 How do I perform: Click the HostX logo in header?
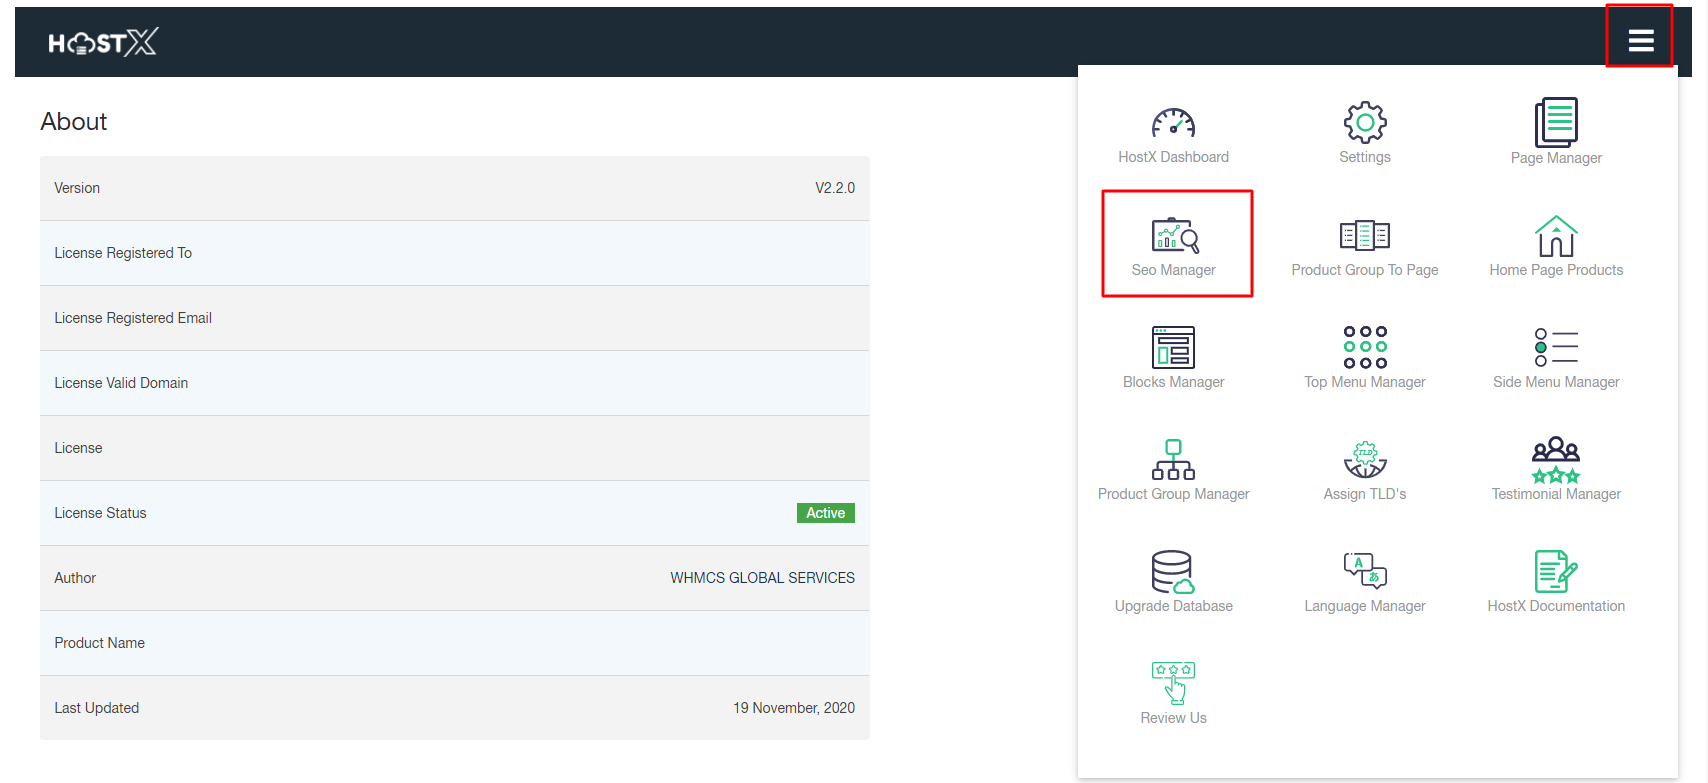103,42
